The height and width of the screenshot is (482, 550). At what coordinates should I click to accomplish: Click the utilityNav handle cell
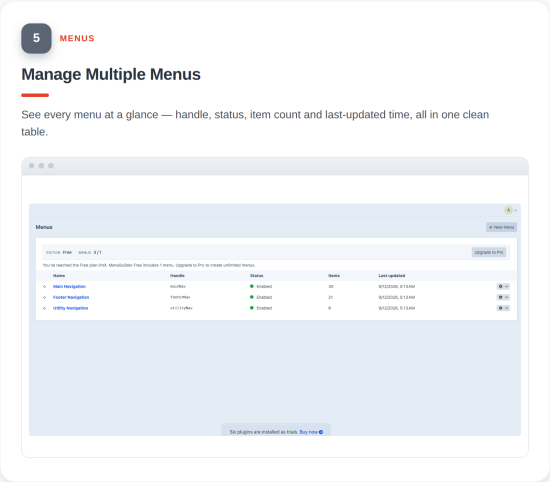[181, 308]
